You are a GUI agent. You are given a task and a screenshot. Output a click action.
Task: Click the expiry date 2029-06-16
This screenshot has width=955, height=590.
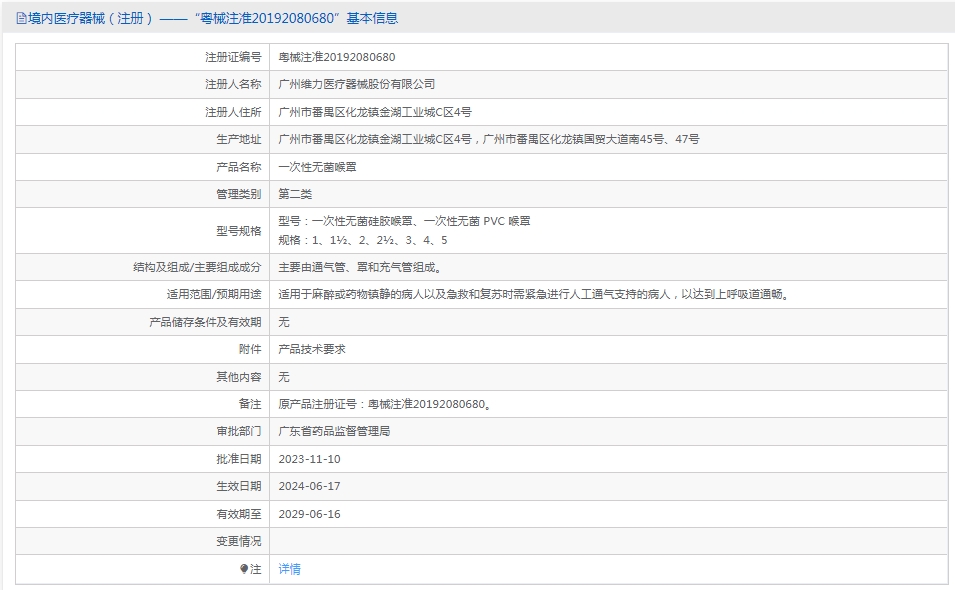click(x=309, y=514)
